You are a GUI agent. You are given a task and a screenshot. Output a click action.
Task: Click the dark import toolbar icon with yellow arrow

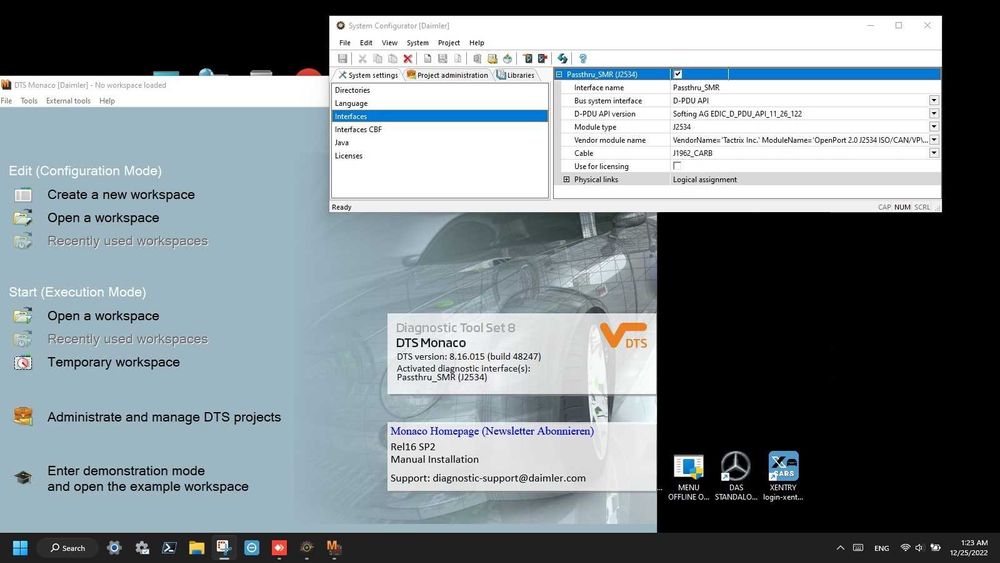tap(527, 59)
